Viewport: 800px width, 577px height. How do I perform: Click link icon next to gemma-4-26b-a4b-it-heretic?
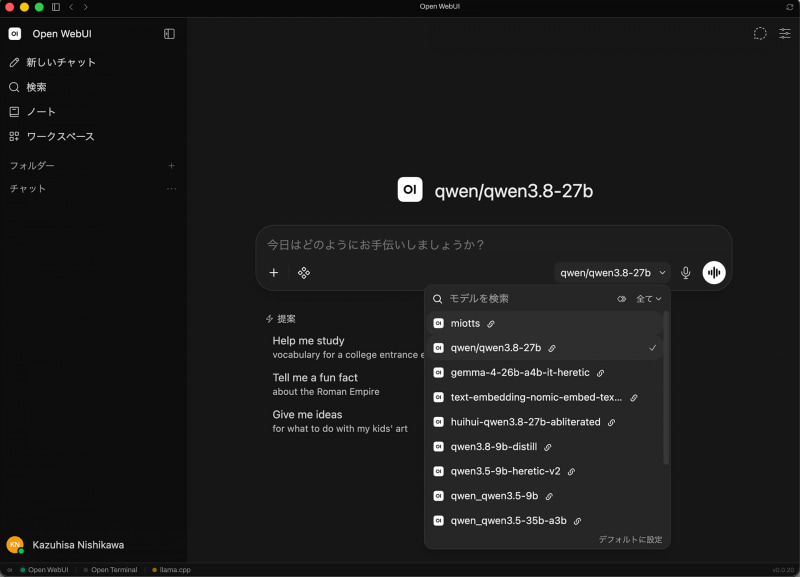601,373
